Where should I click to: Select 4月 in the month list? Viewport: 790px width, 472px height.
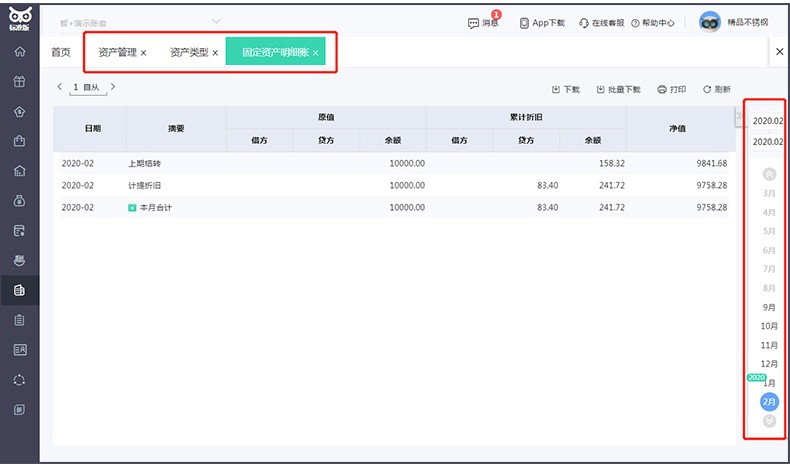tap(769, 213)
